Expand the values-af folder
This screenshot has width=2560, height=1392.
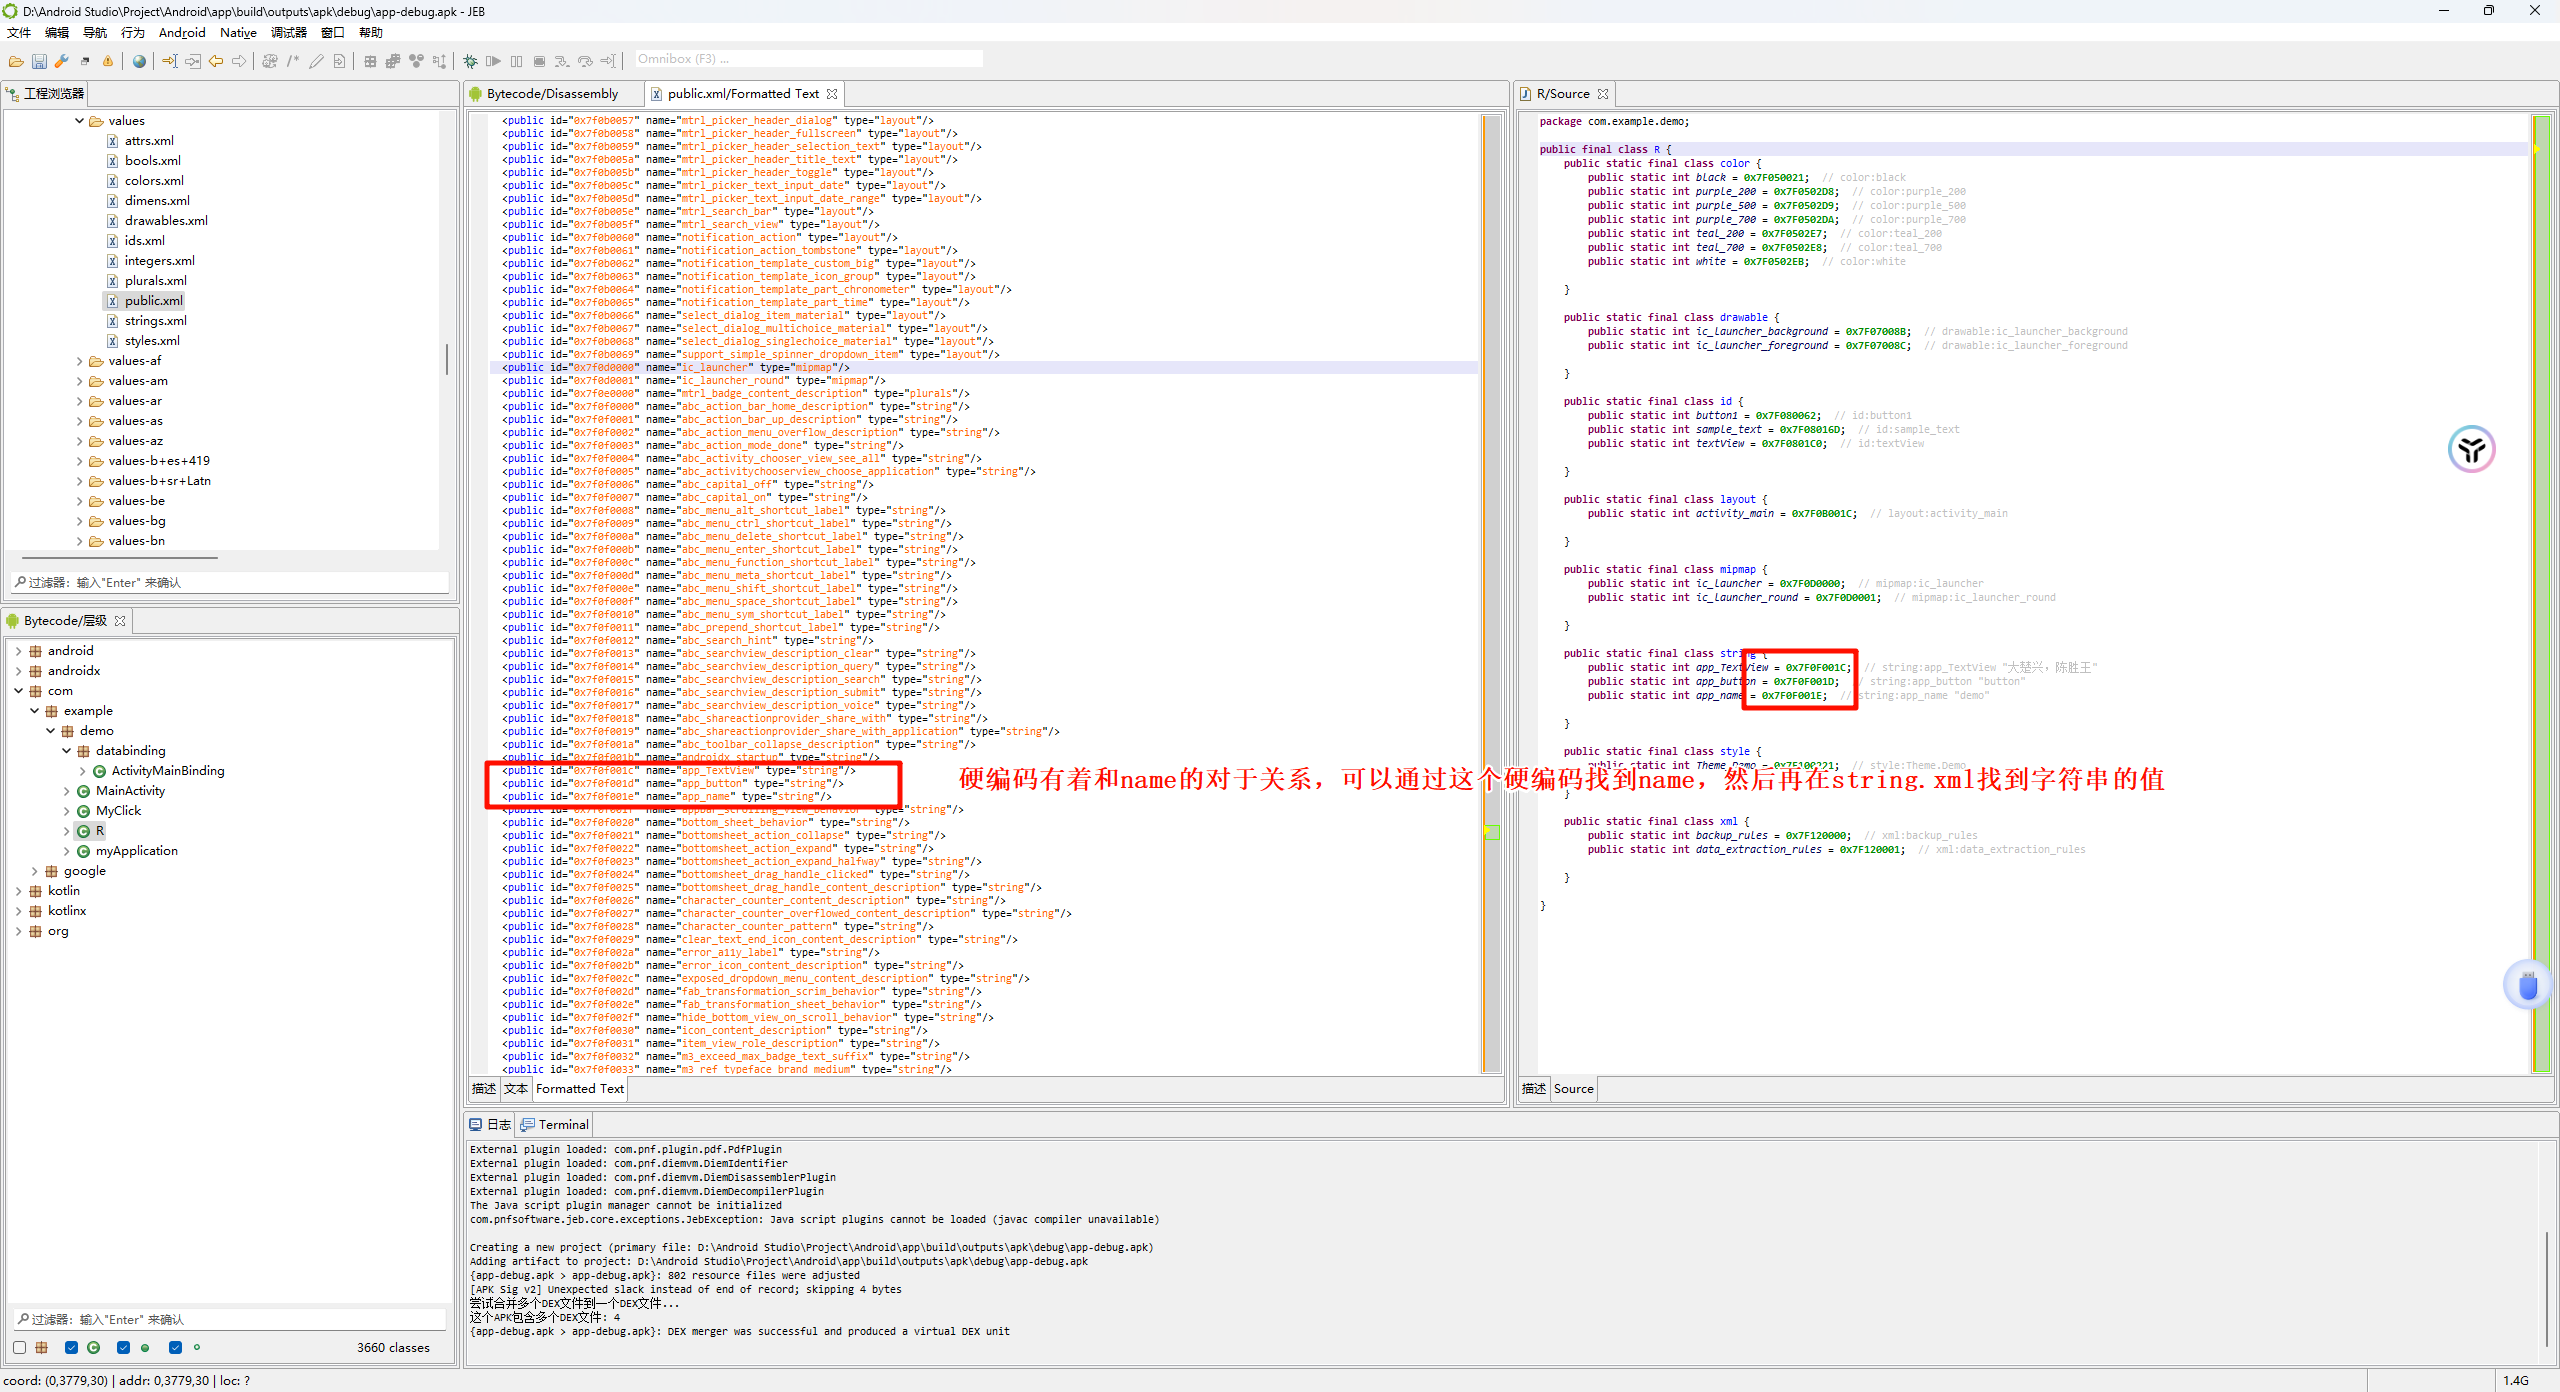tap(80, 361)
